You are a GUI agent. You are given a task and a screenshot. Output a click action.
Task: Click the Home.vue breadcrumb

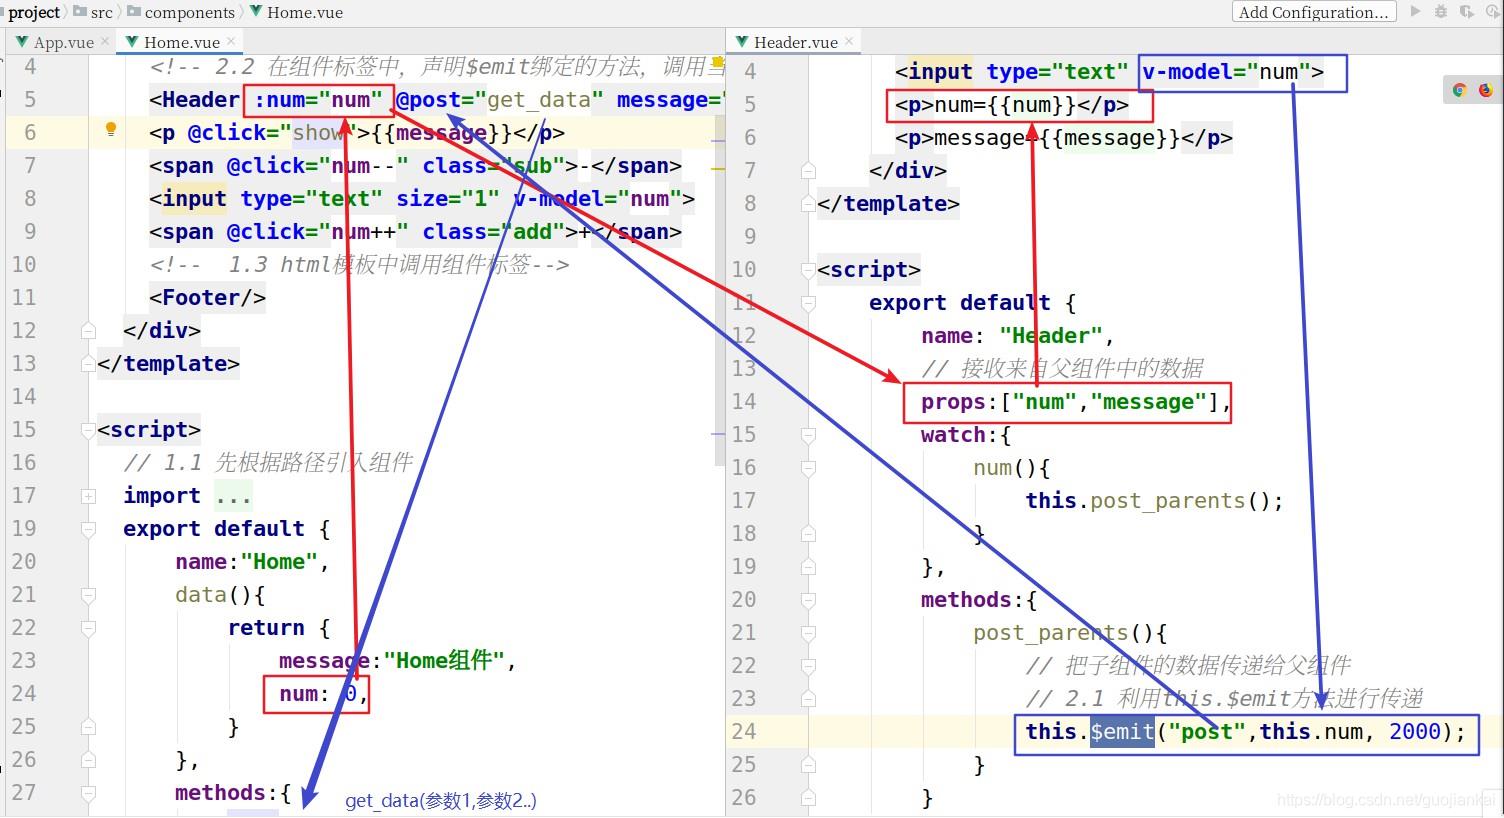coord(296,12)
